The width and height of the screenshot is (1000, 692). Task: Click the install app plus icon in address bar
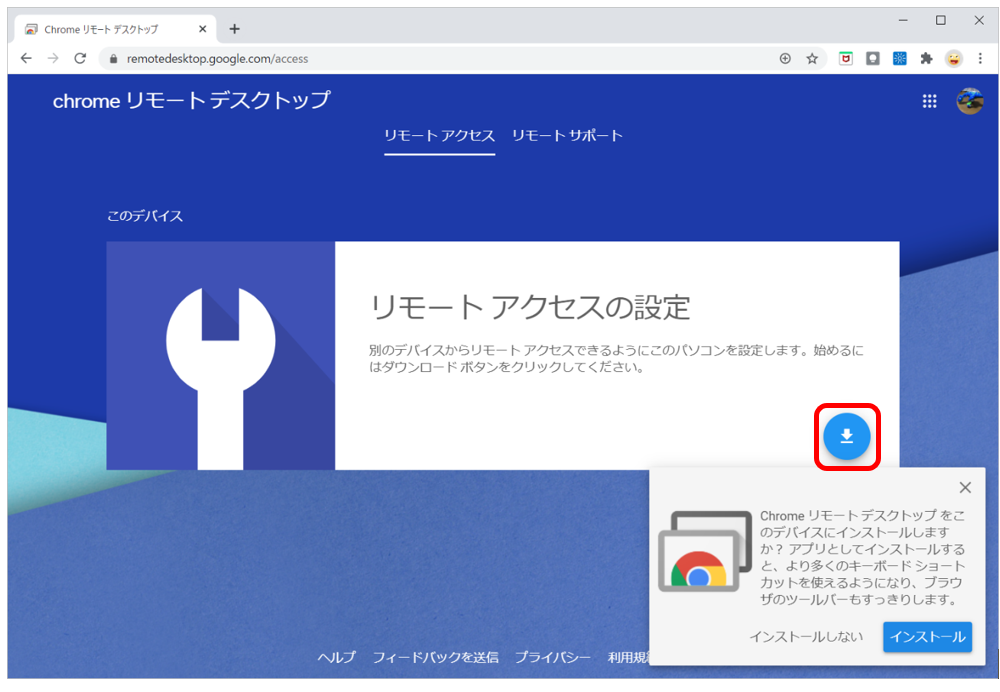pyautogui.click(x=785, y=59)
